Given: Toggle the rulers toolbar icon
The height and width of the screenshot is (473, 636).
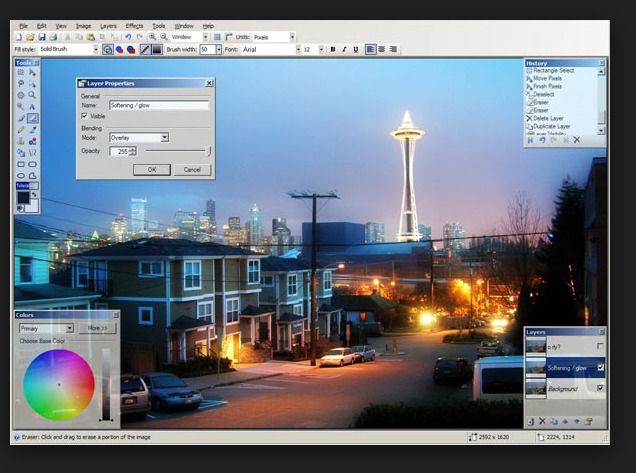Looking at the screenshot, I should click(228, 37).
